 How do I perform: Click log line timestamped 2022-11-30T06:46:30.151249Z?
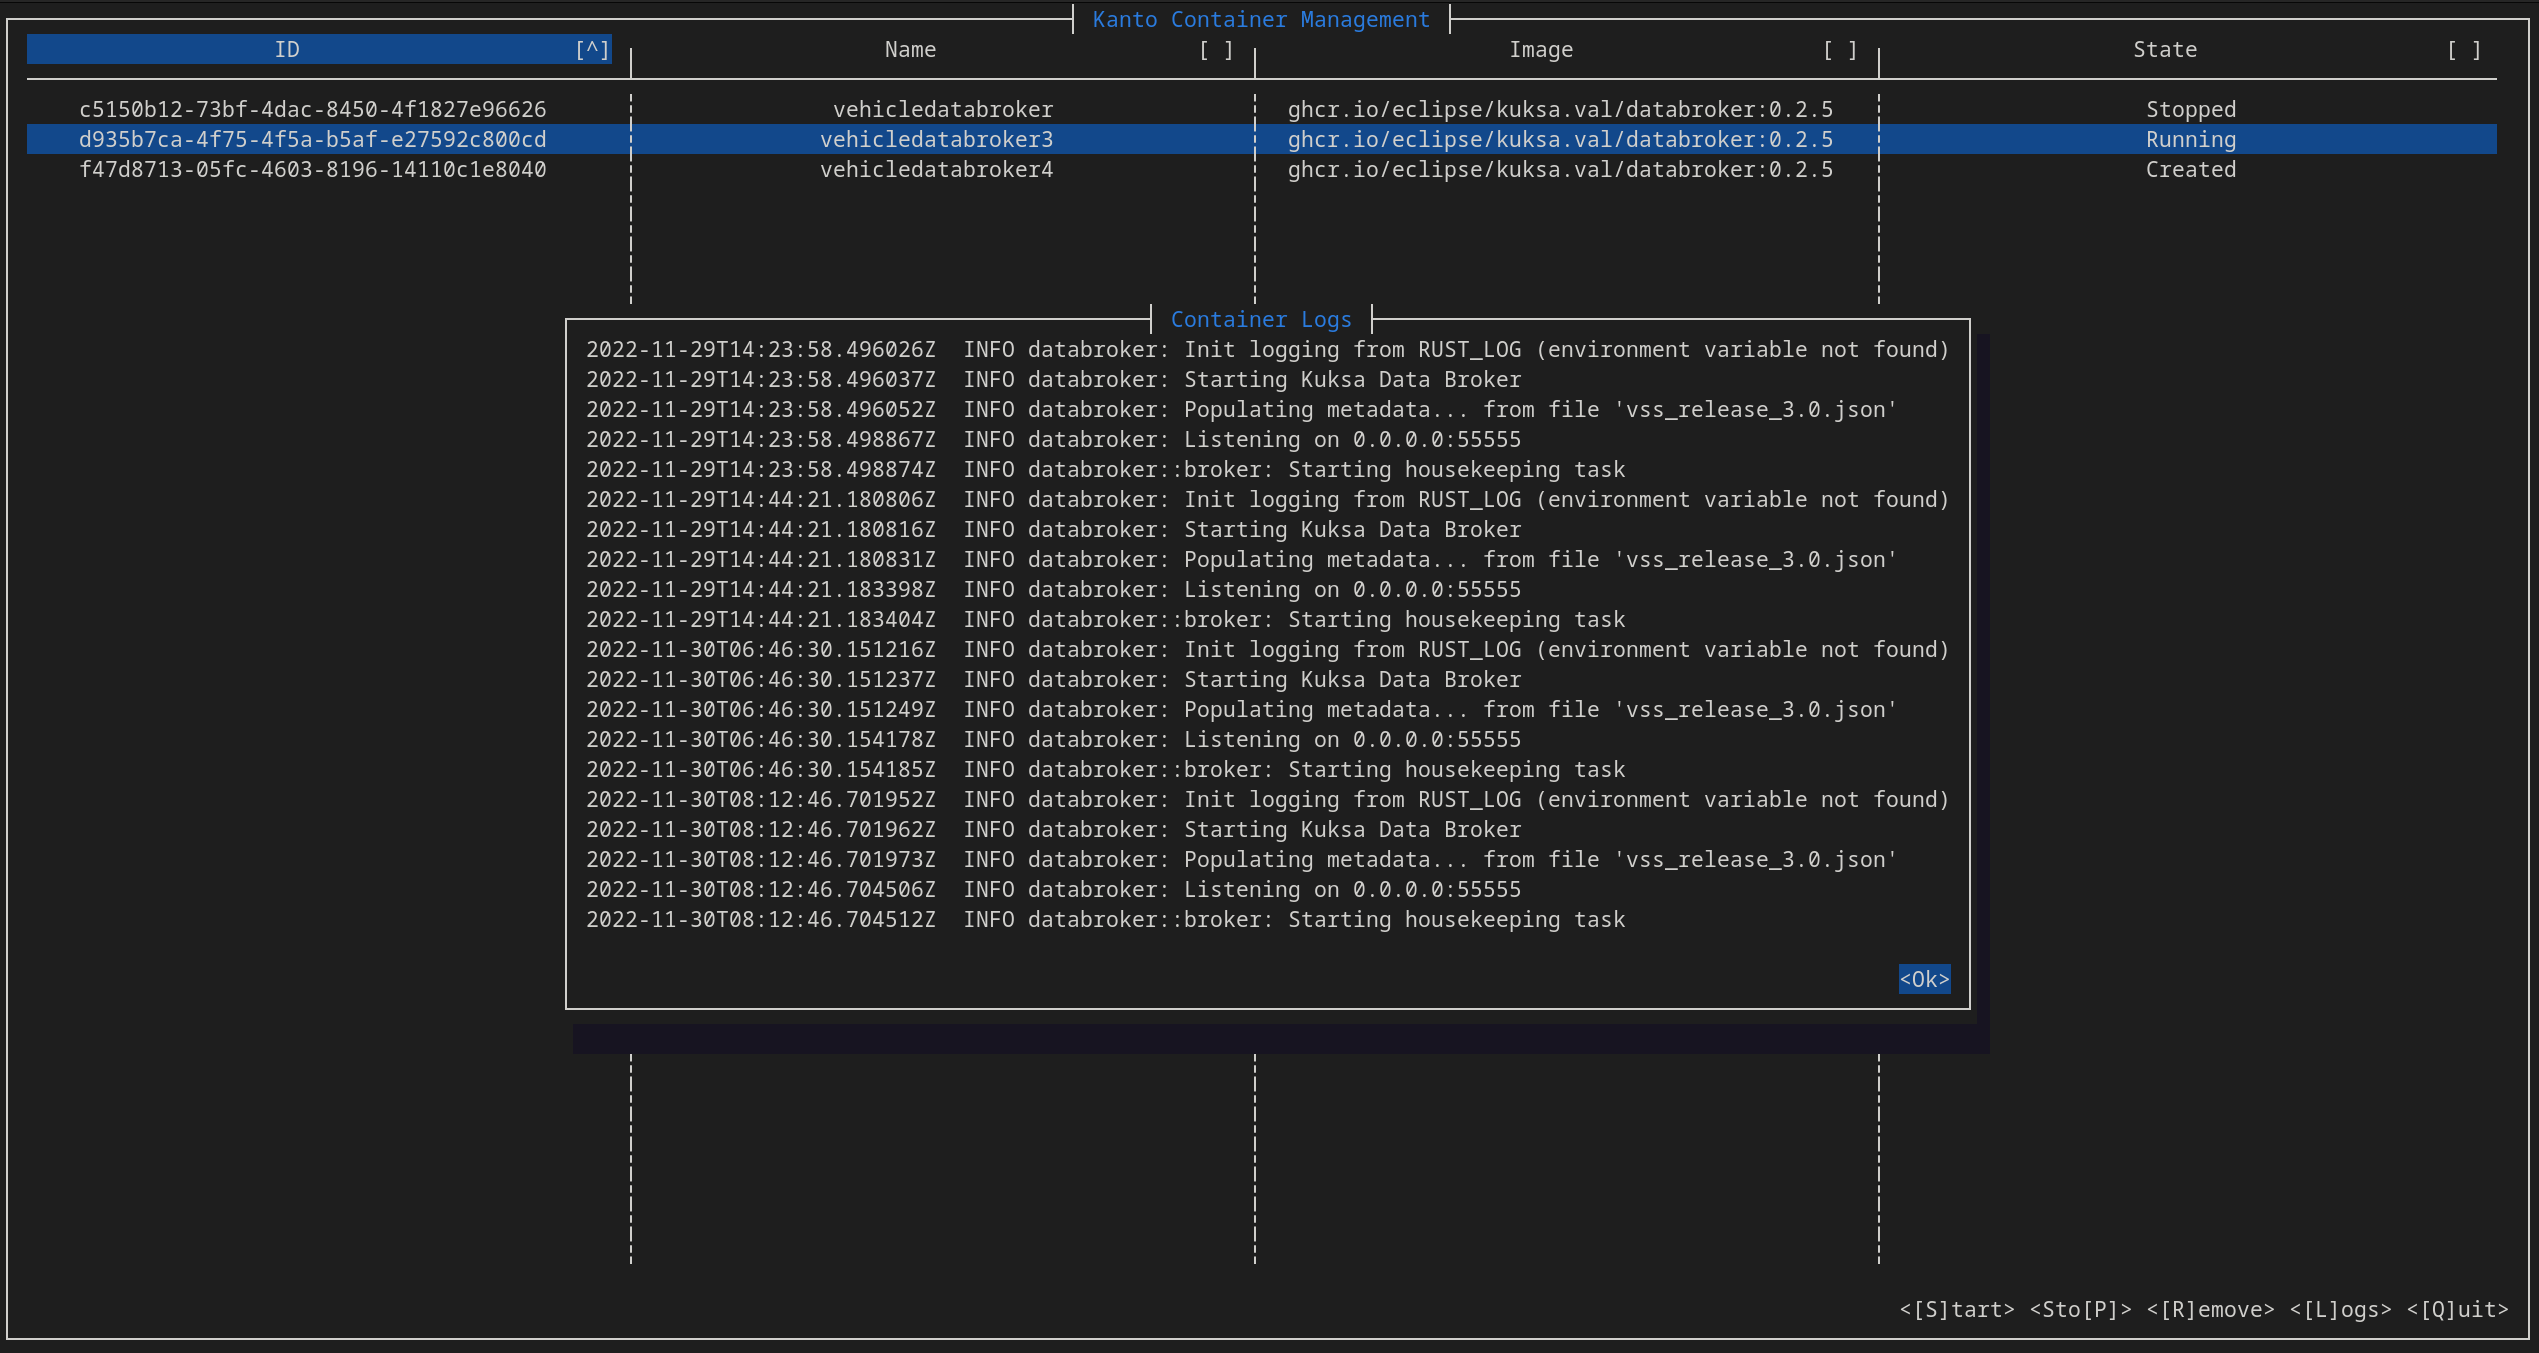click(x=1242, y=709)
